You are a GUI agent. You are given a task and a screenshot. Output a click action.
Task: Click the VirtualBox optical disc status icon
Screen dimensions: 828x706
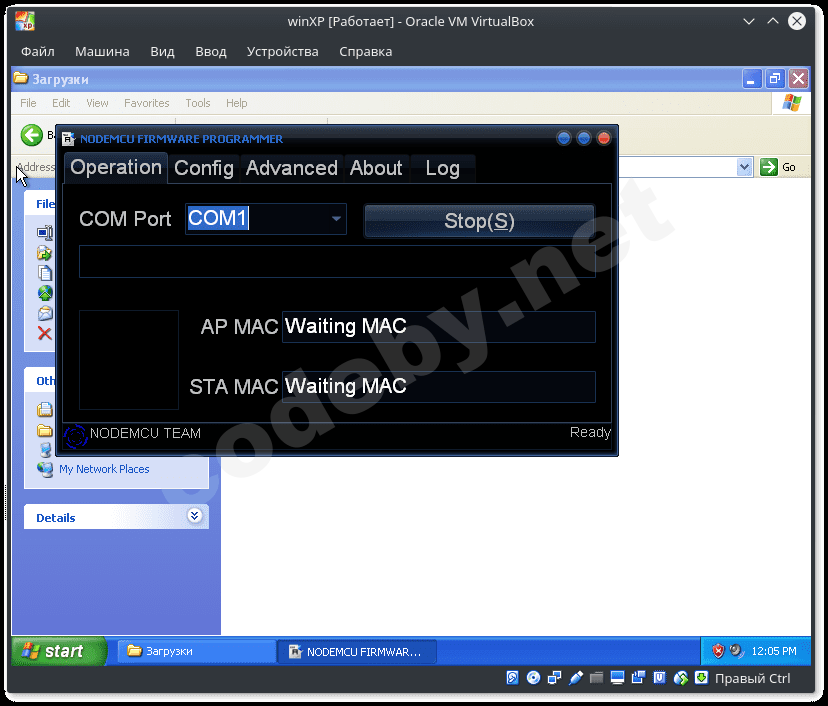[x=533, y=678]
